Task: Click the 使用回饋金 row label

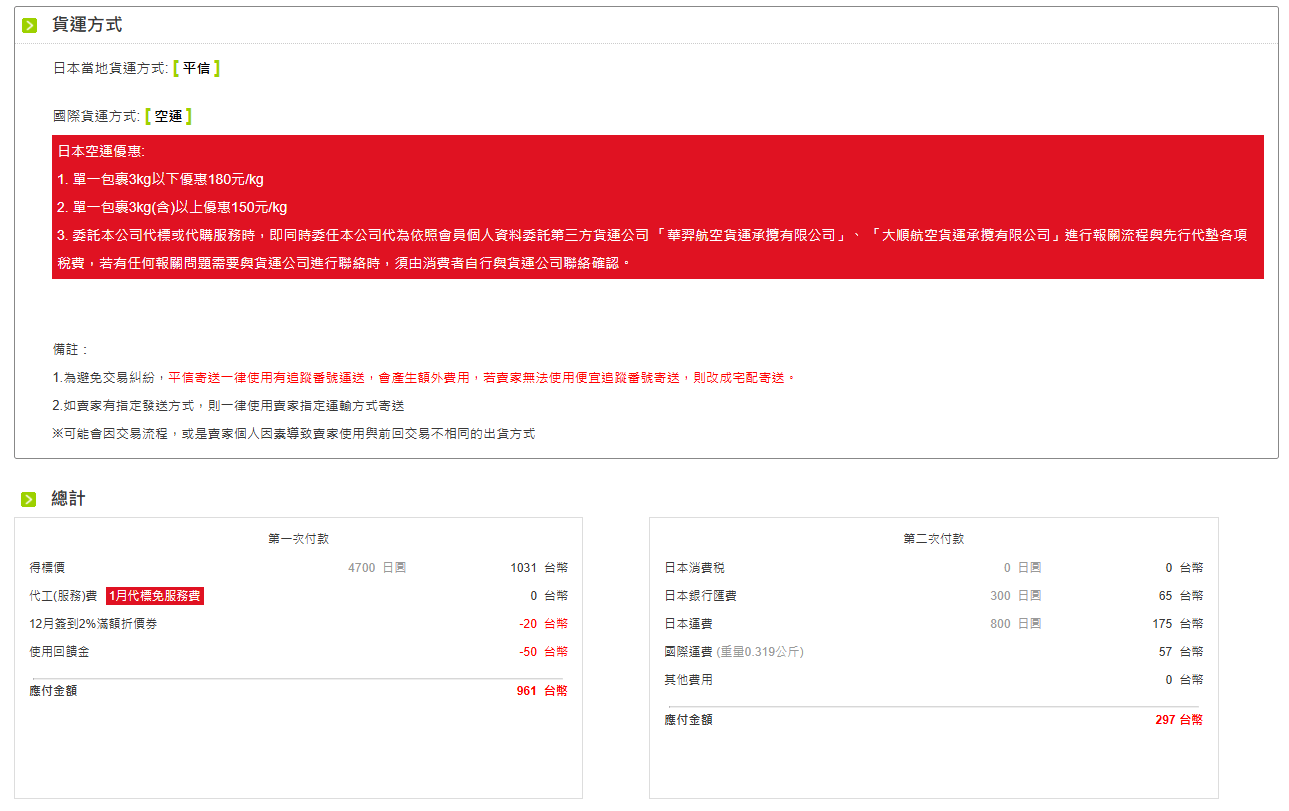Action: 59,652
